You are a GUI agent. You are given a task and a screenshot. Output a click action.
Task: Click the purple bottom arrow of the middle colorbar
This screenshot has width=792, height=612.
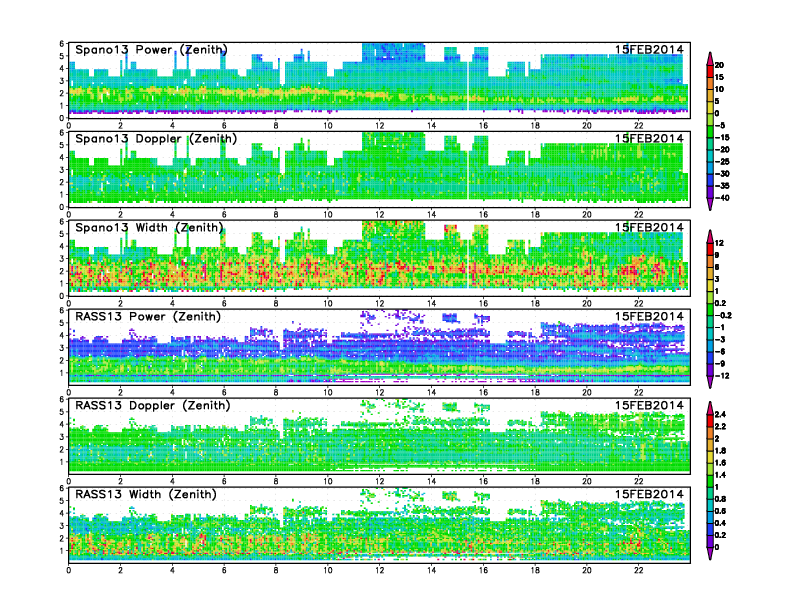point(710,382)
